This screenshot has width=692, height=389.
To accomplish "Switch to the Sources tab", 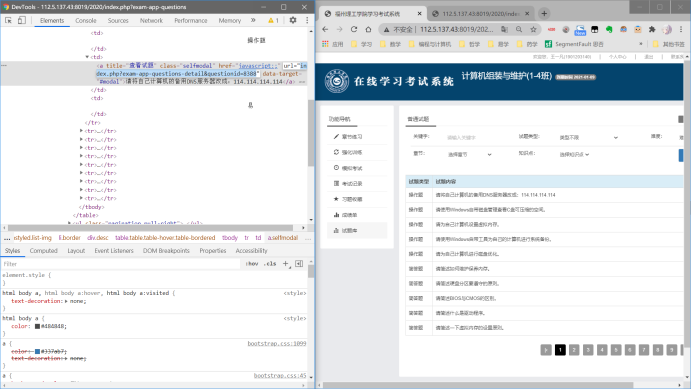I will [118, 20].
